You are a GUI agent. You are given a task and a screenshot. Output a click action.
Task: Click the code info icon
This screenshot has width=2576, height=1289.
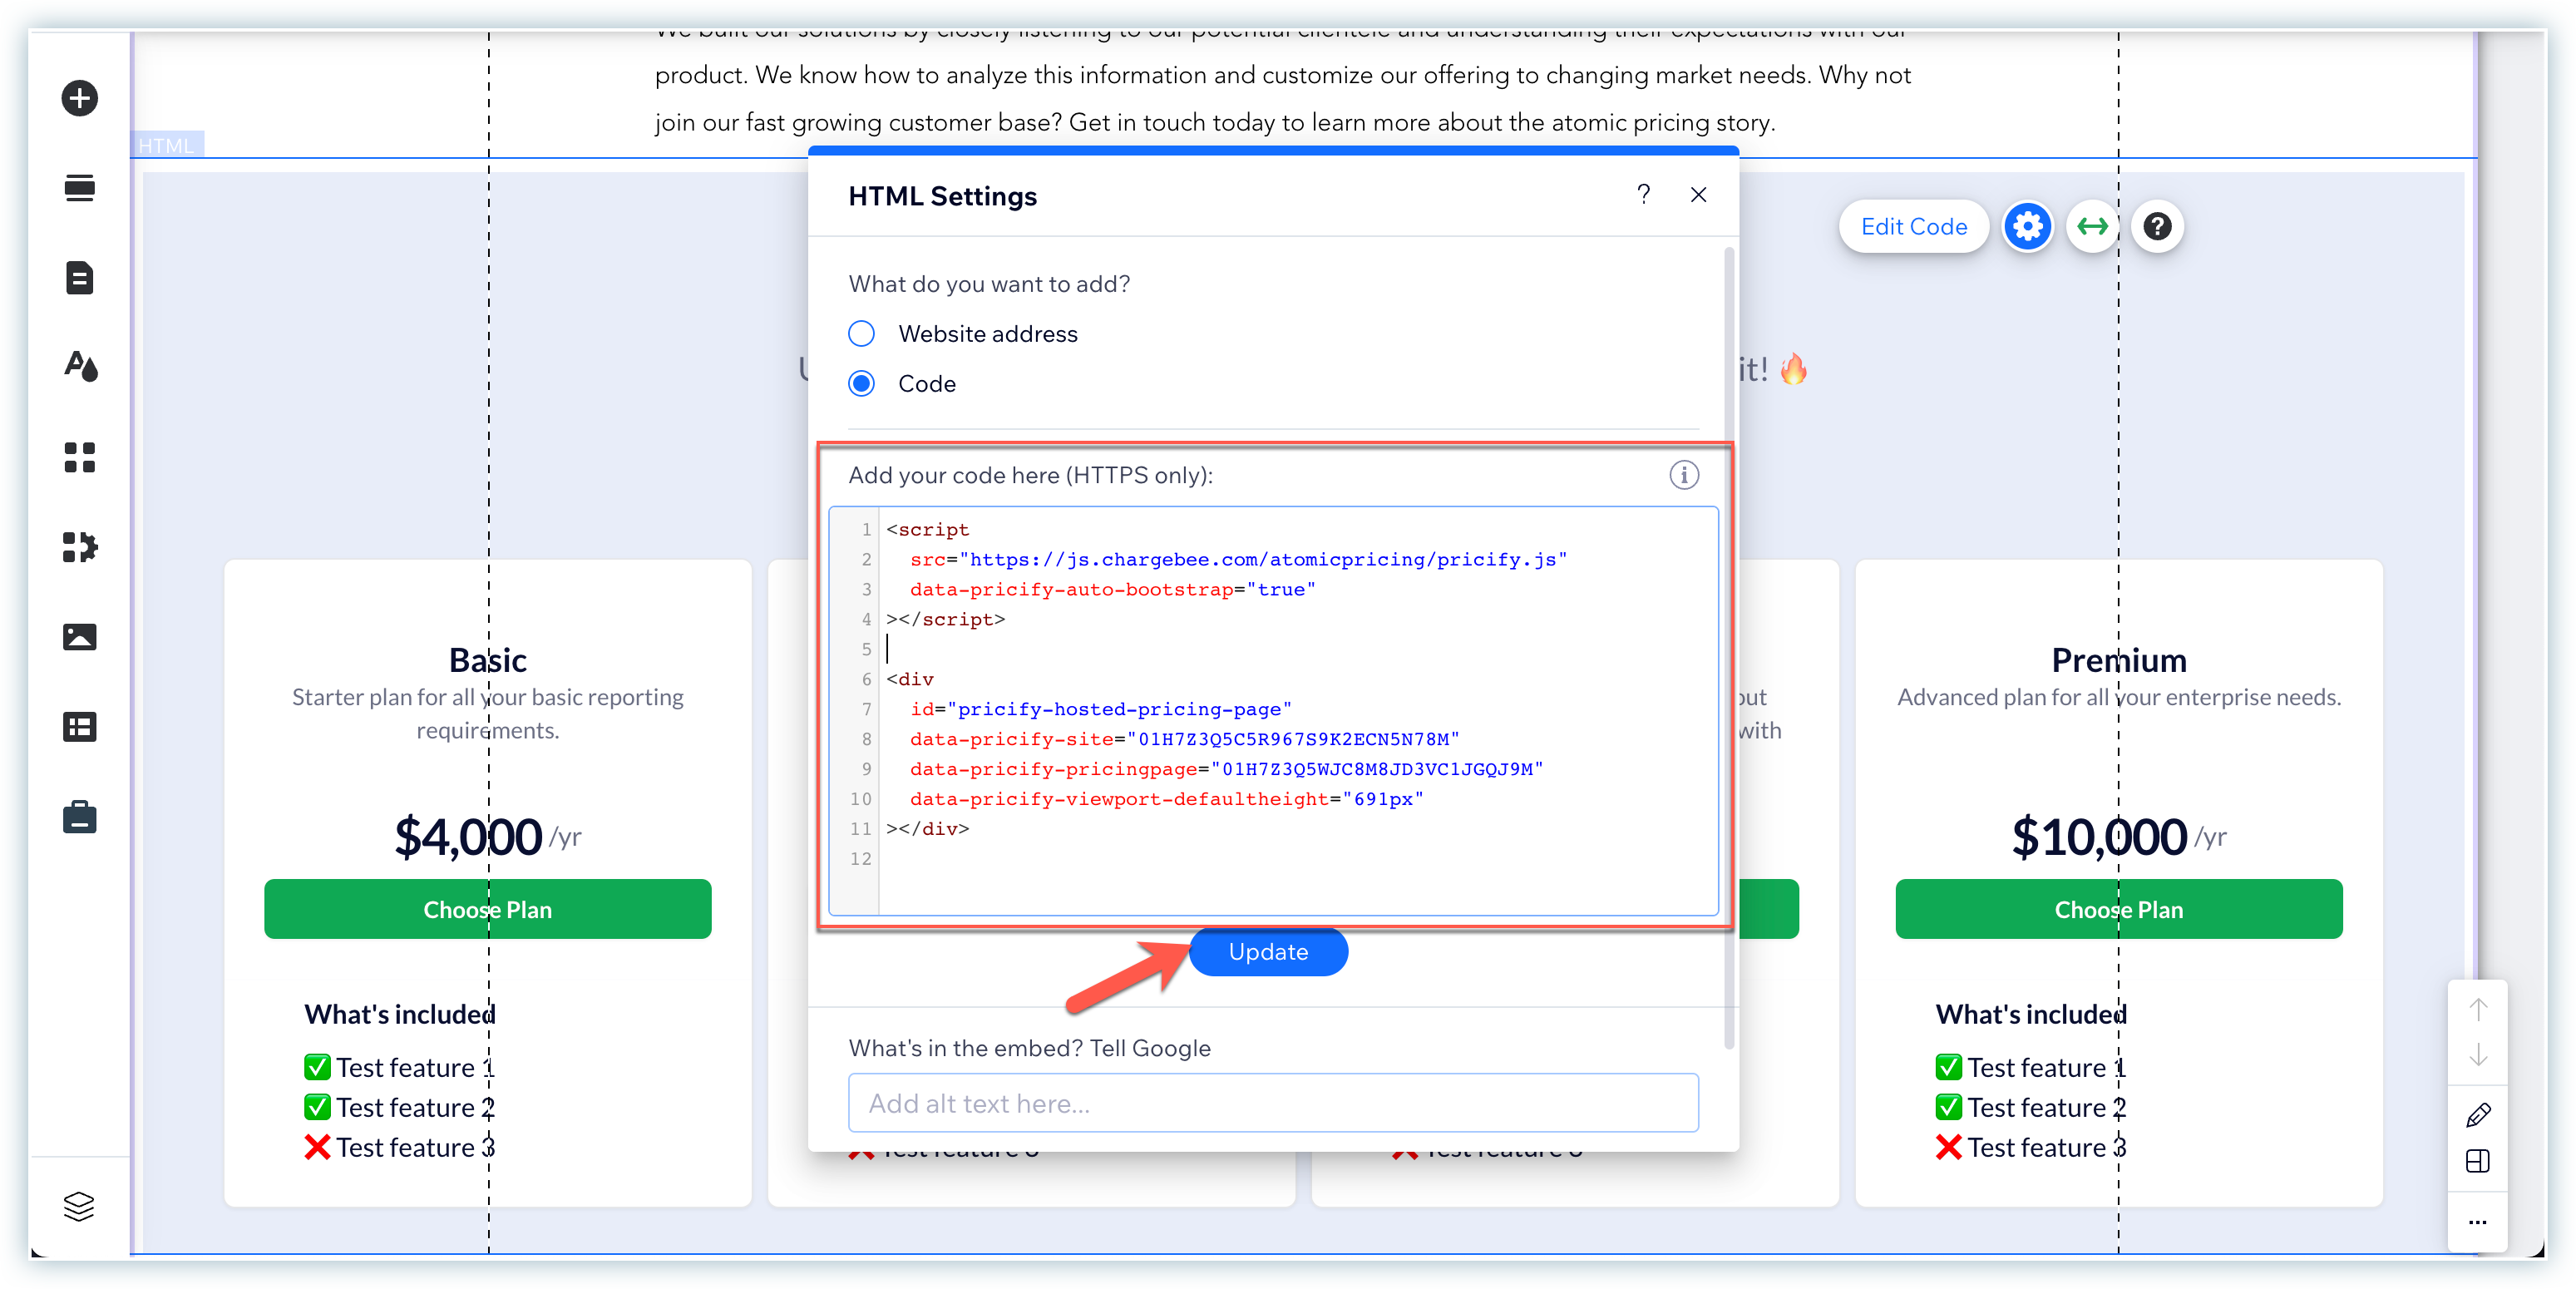pyautogui.click(x=1684, y=475)
